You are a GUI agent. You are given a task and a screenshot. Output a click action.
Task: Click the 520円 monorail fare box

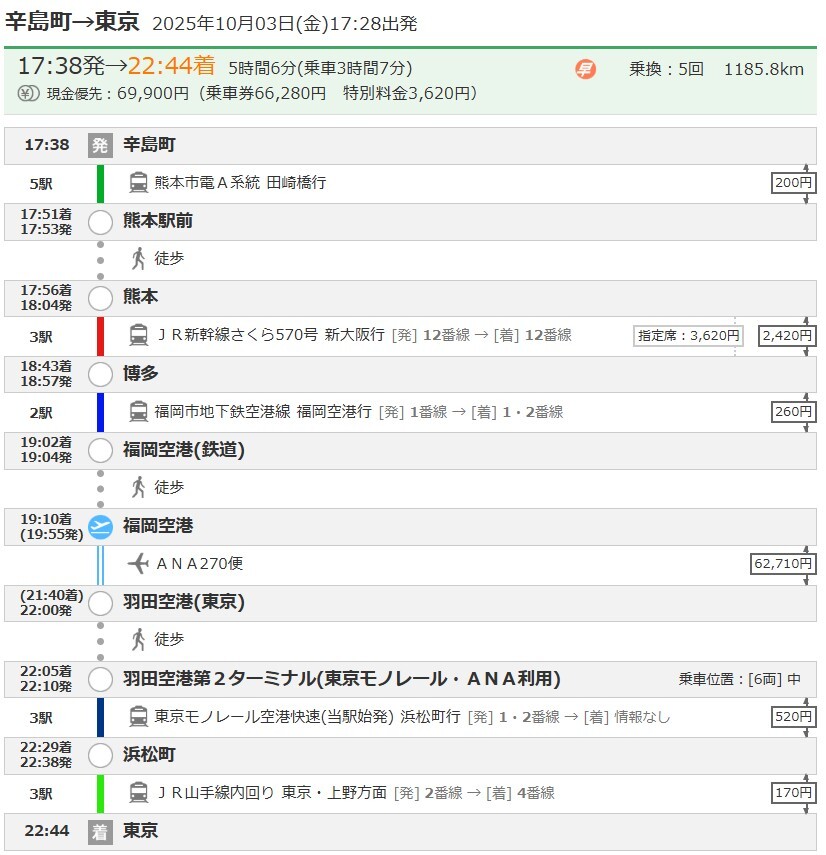793,716
